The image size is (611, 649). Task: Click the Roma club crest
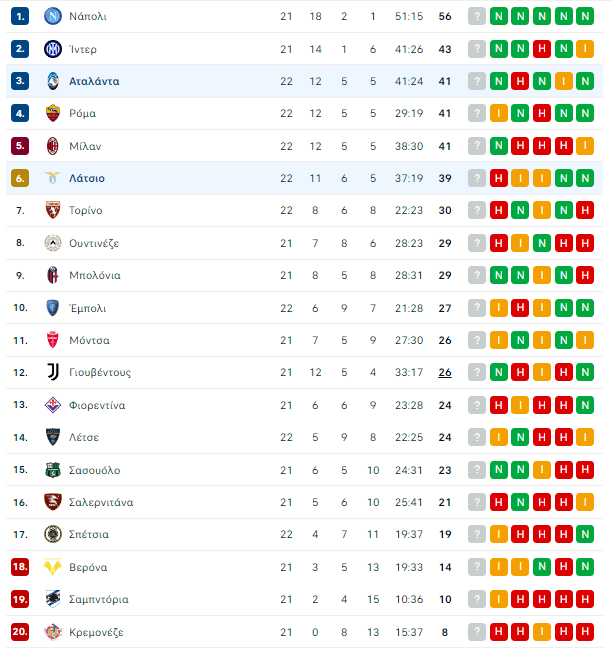53,113
